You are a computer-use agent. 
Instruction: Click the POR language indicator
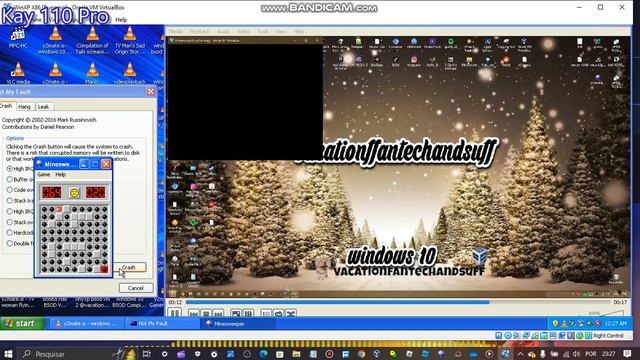(591, 354)
